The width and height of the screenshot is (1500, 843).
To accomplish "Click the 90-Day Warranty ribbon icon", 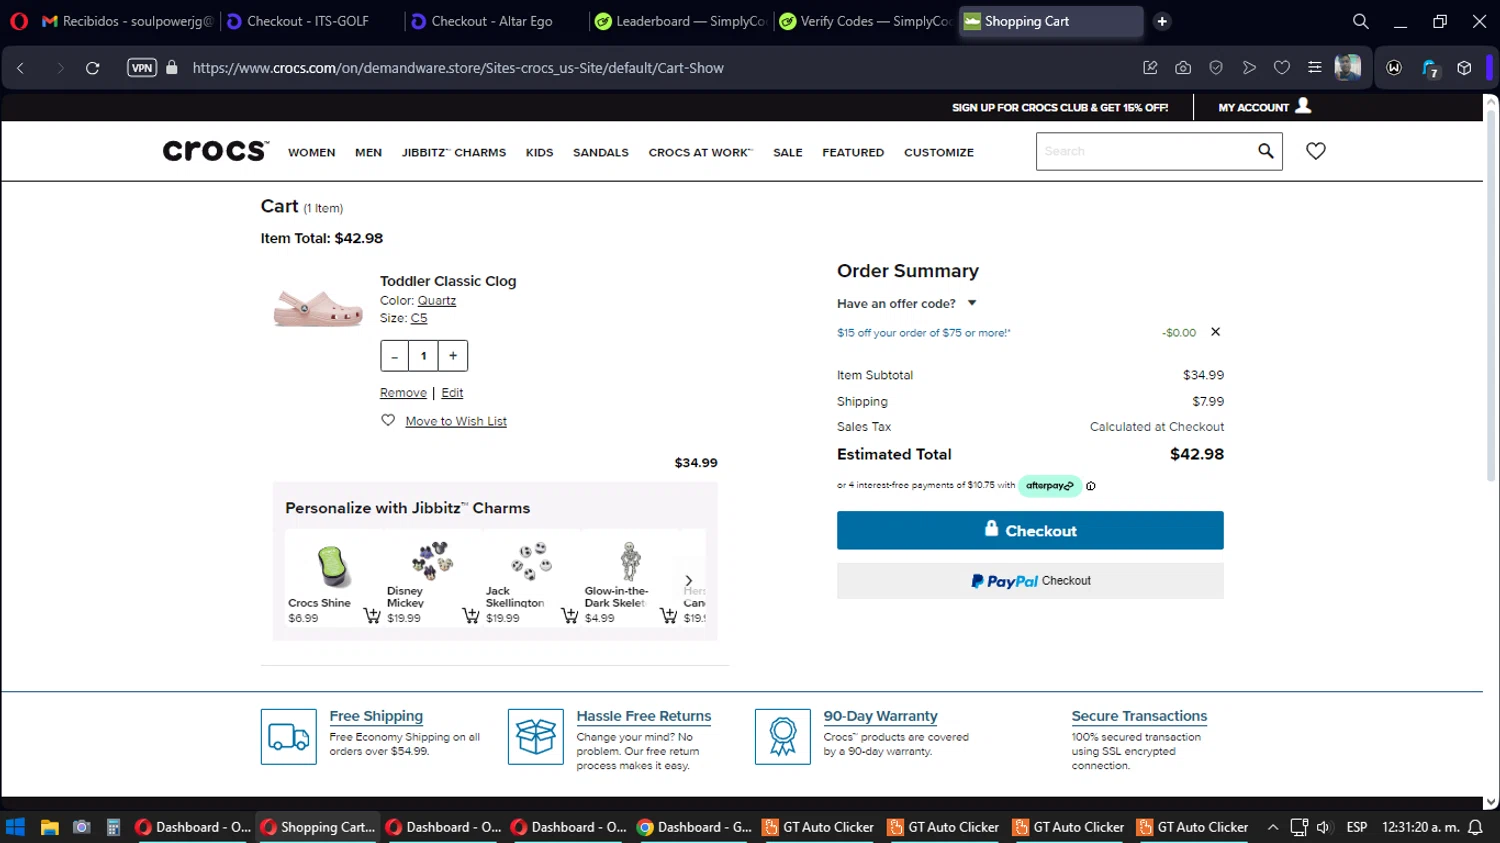I will [x=783, y=737].
